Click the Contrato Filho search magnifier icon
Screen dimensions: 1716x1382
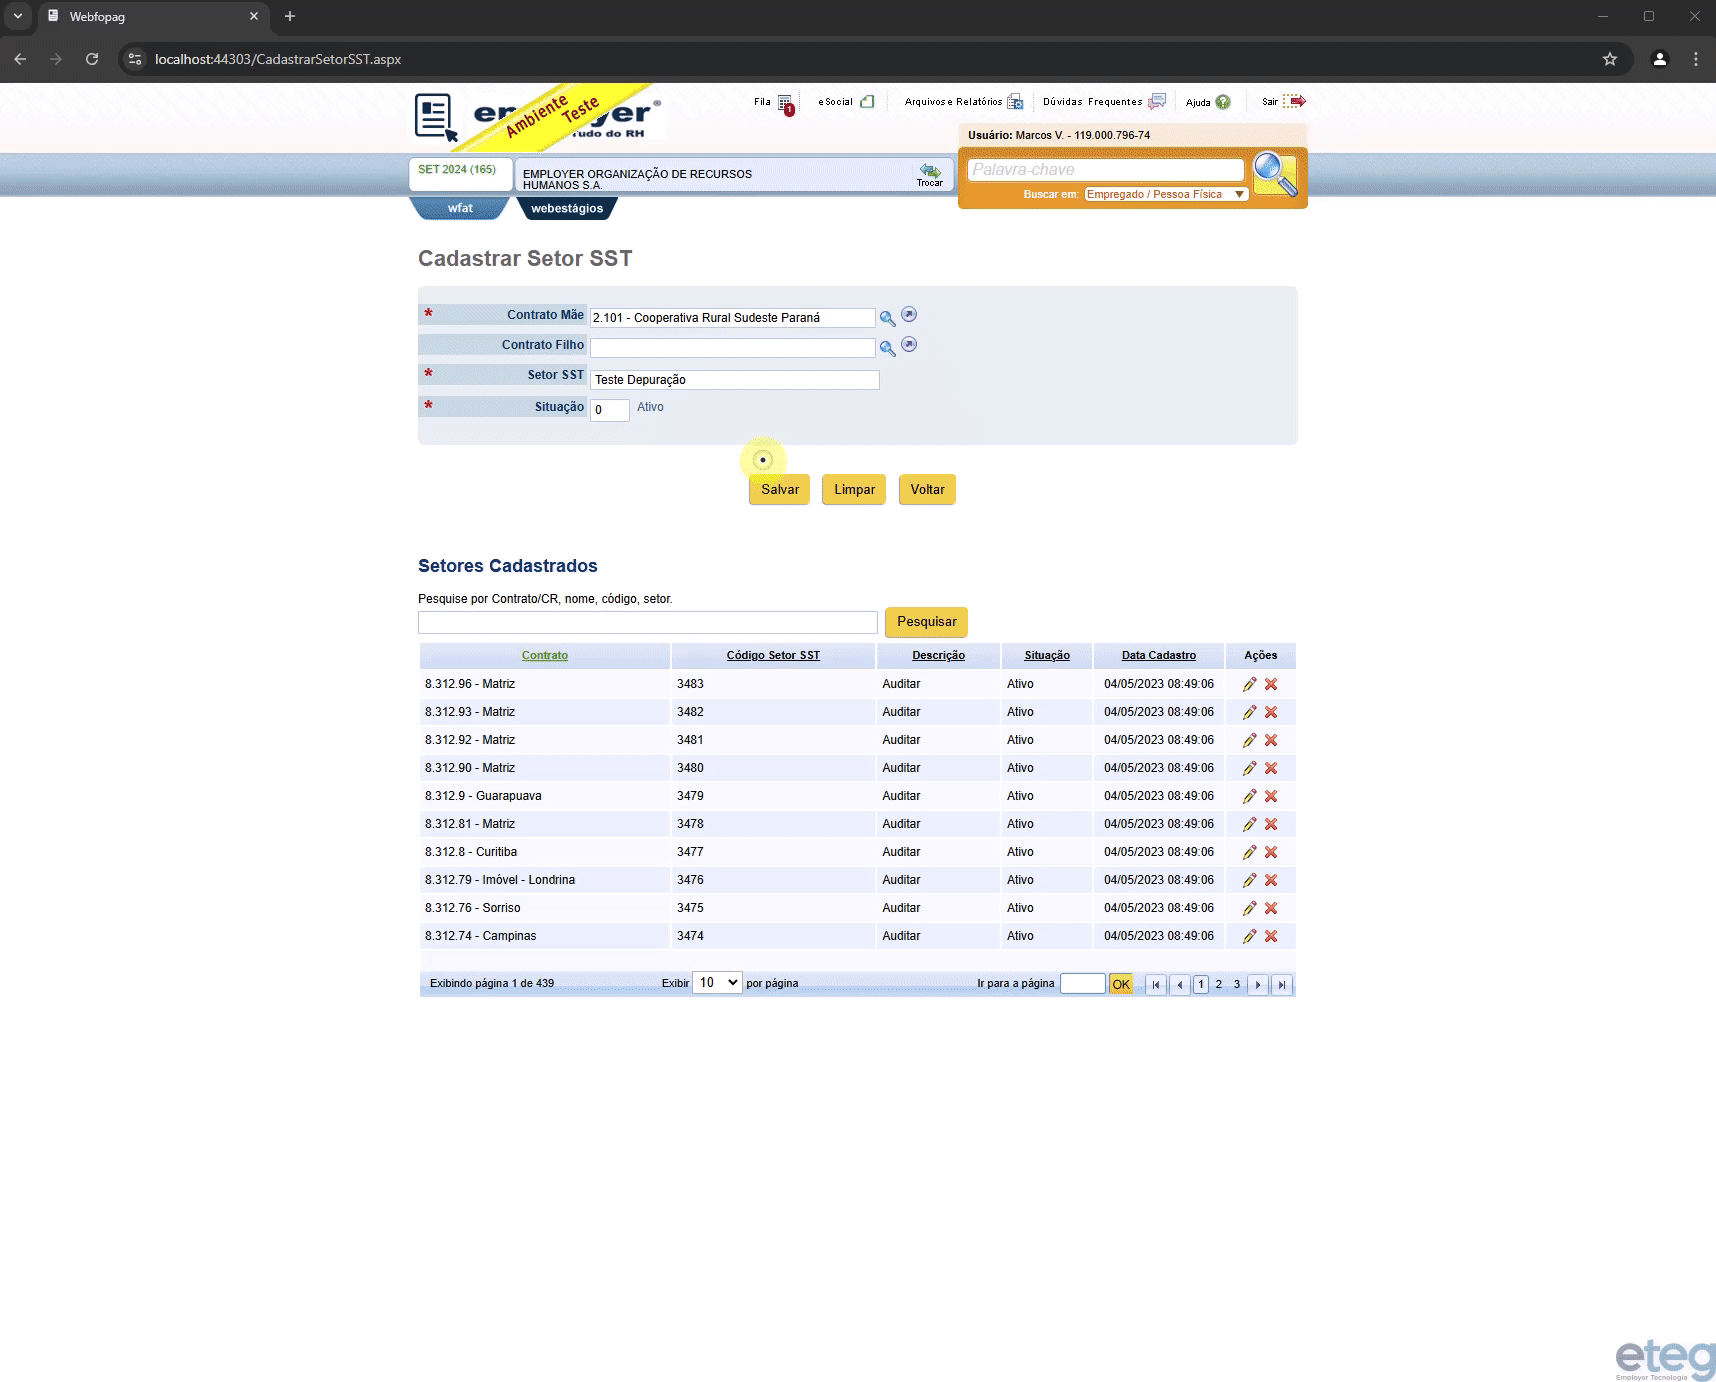pyautogui.click(x=887, y=348)
